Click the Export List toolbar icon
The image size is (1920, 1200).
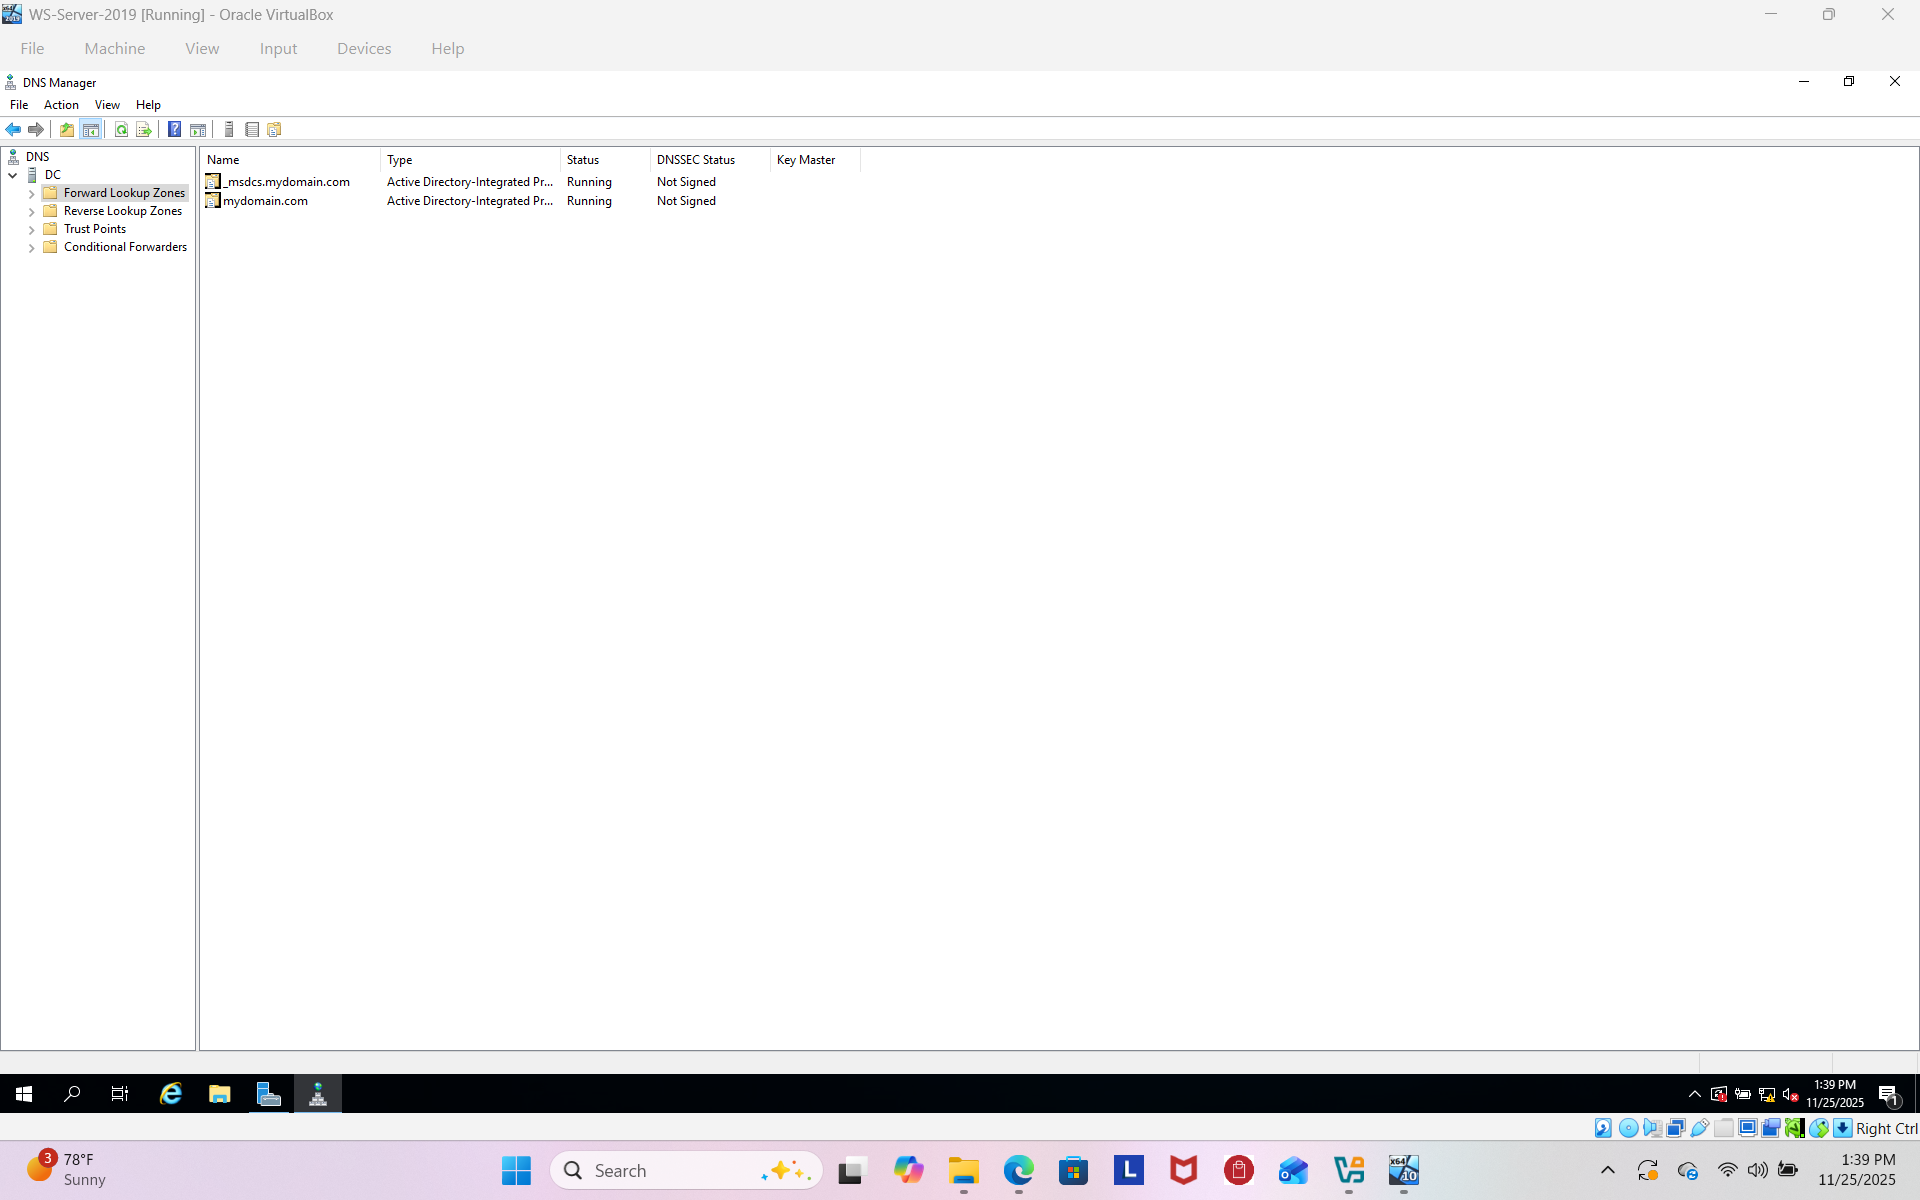[144, 129]
